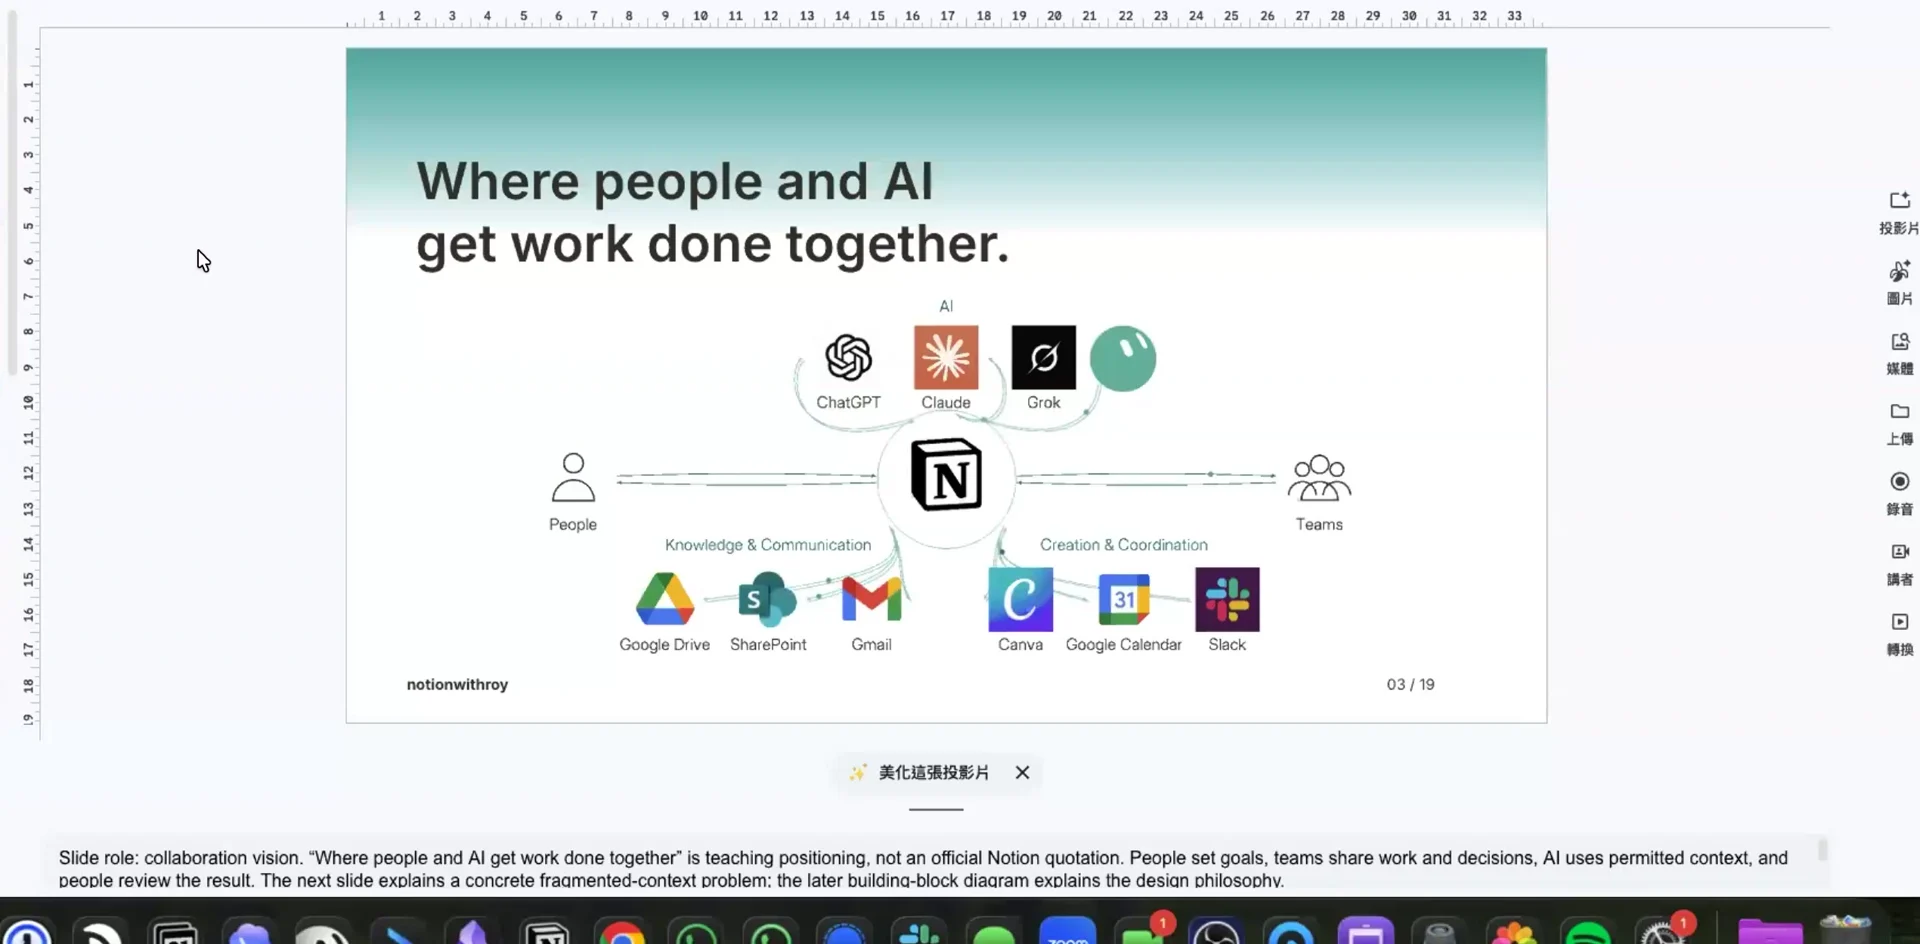1920x944 pixels.
Task: Select the Claude logo on the slide
Action: [x=946, y=357]
